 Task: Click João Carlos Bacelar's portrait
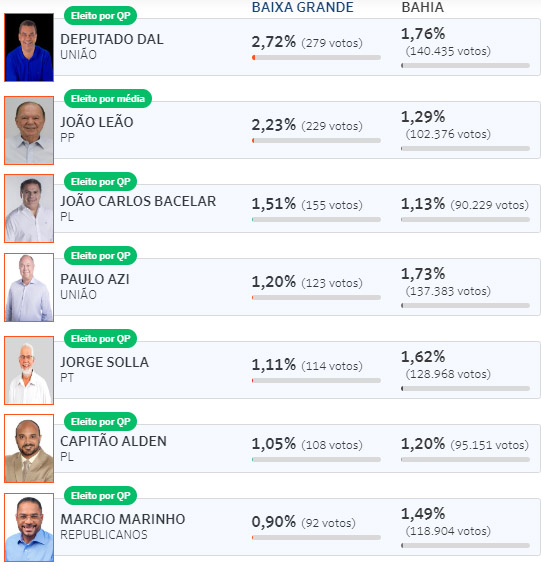(29, 208)
